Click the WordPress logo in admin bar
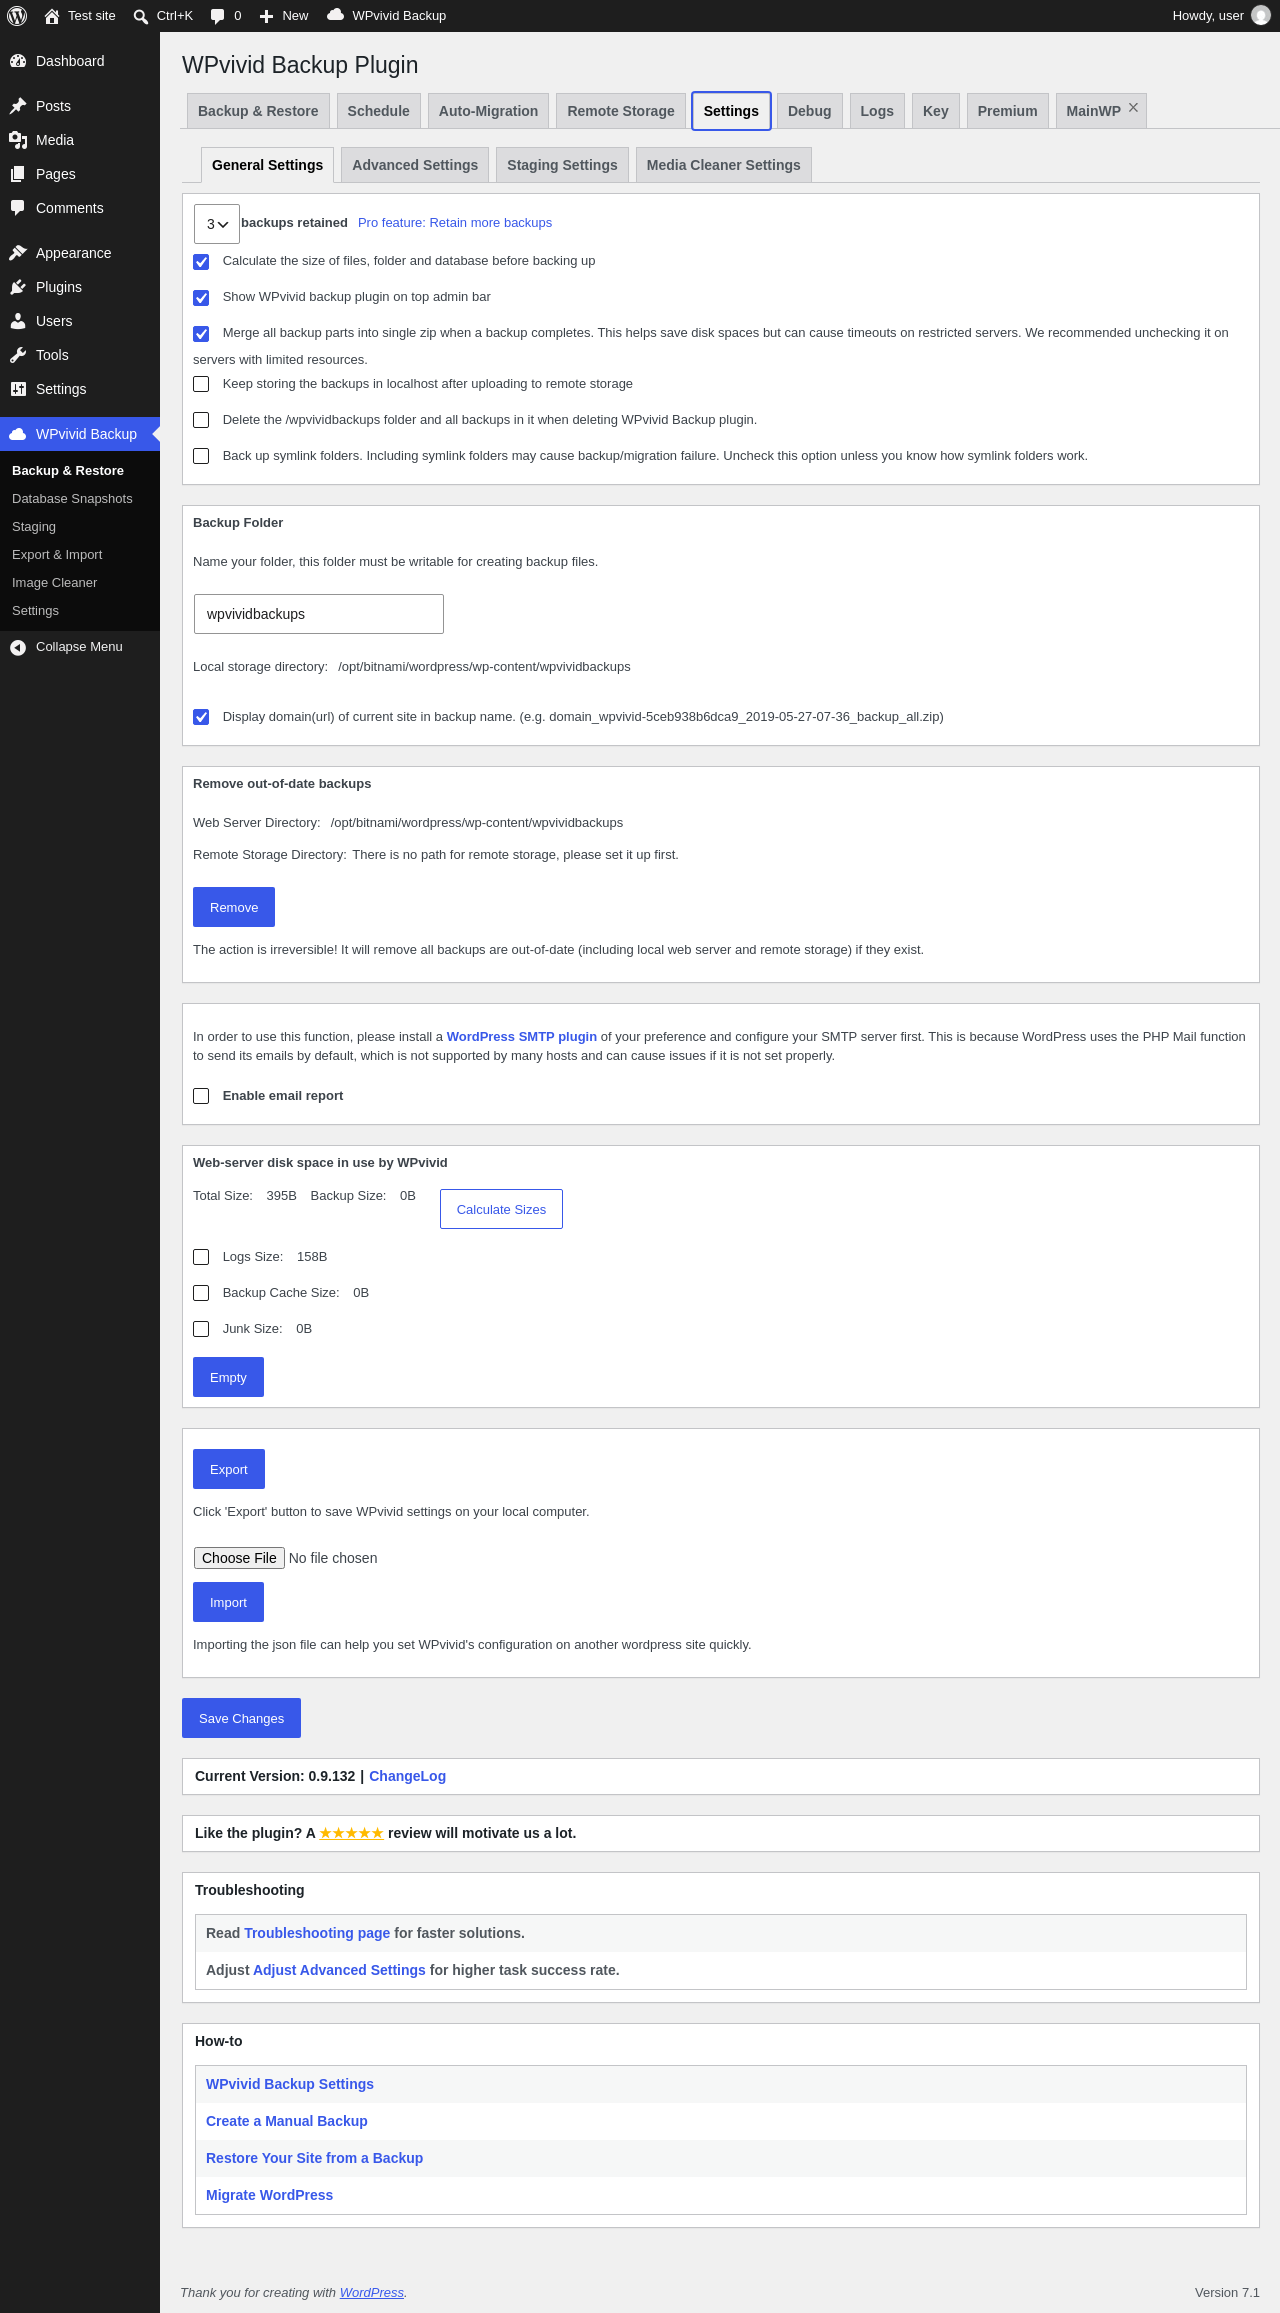 click(x=17, y=16)
